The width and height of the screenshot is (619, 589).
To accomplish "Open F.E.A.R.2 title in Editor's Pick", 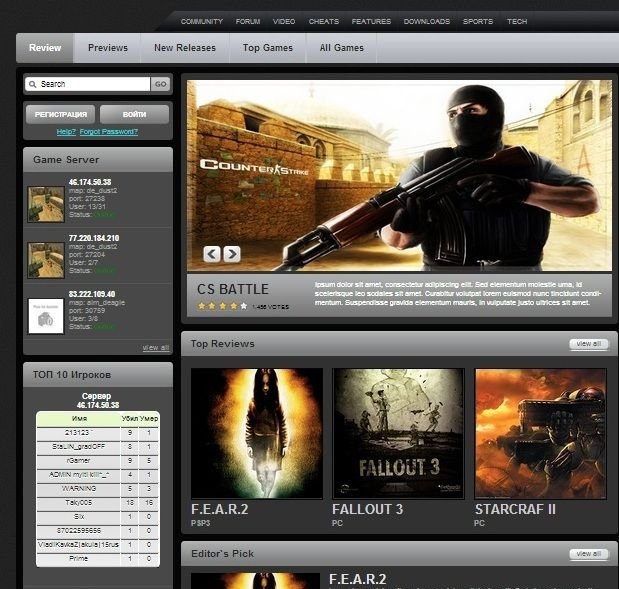I will 358,579.
